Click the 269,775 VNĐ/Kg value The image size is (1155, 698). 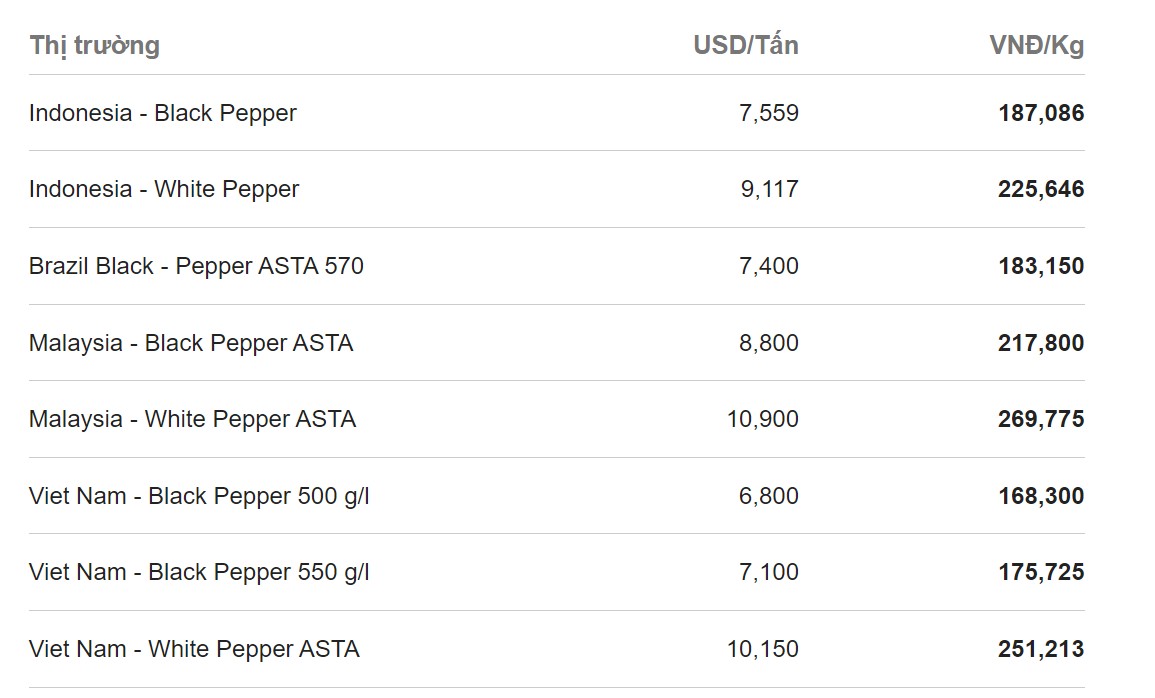click(x=1040, y=419)
